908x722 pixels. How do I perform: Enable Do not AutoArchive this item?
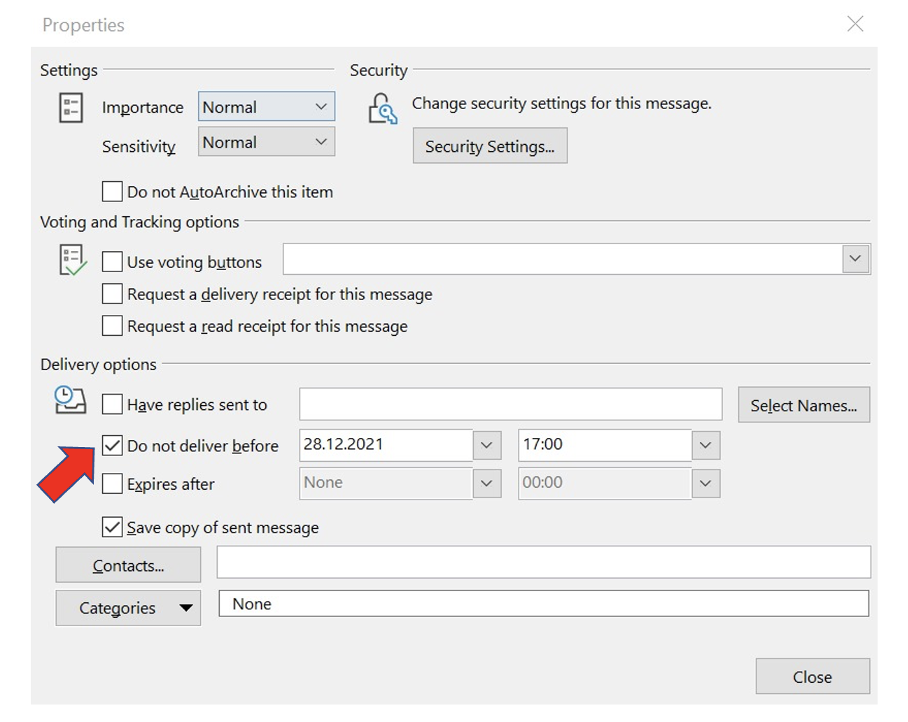click(112, 191)
